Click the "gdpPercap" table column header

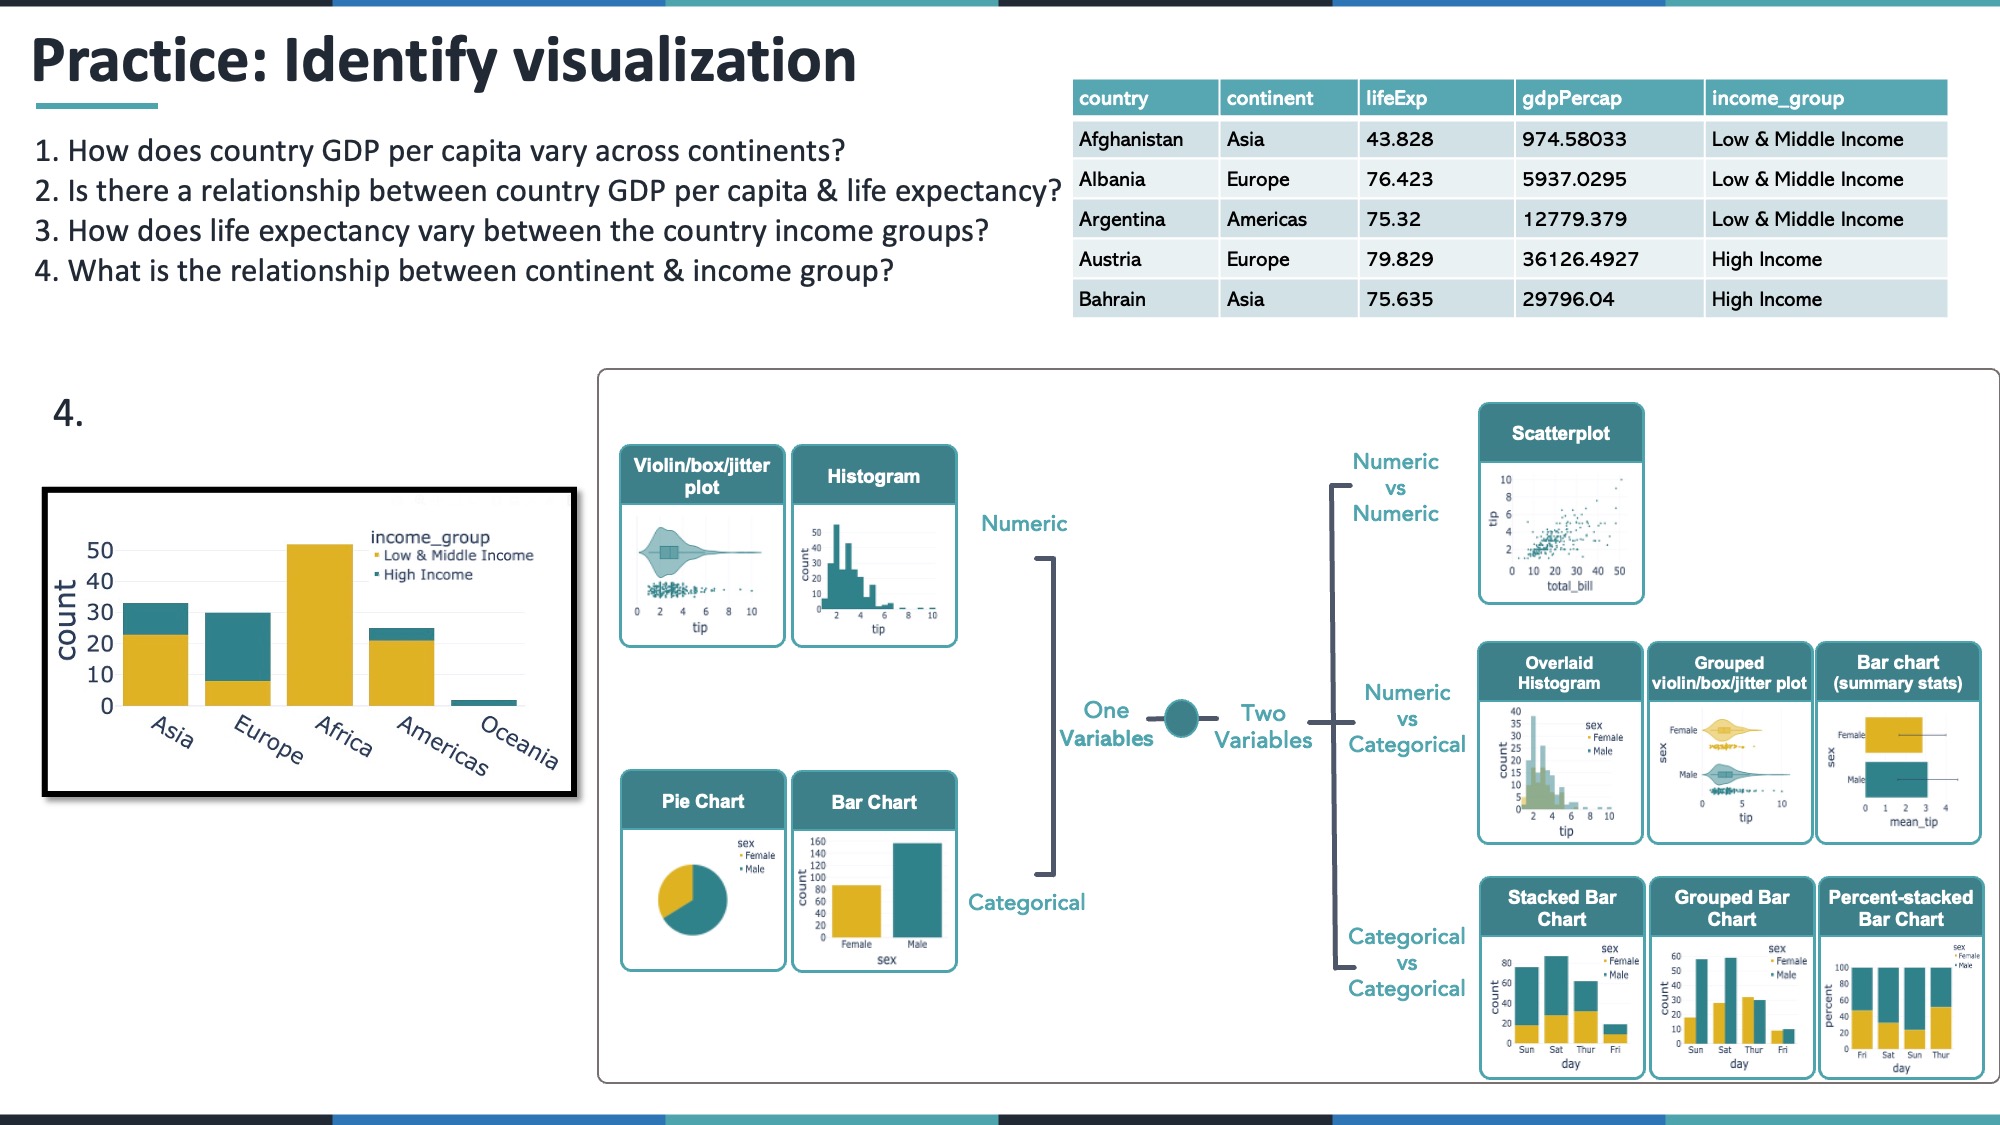(1609, 98)
